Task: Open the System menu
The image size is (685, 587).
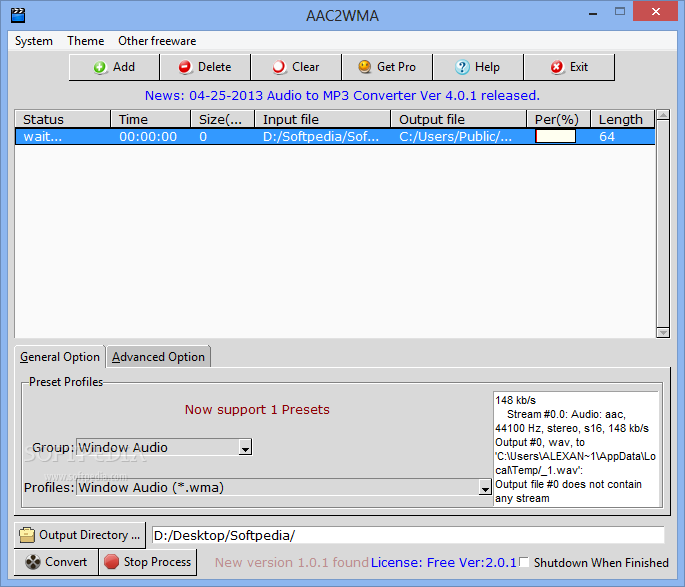Action: (34, 41)
